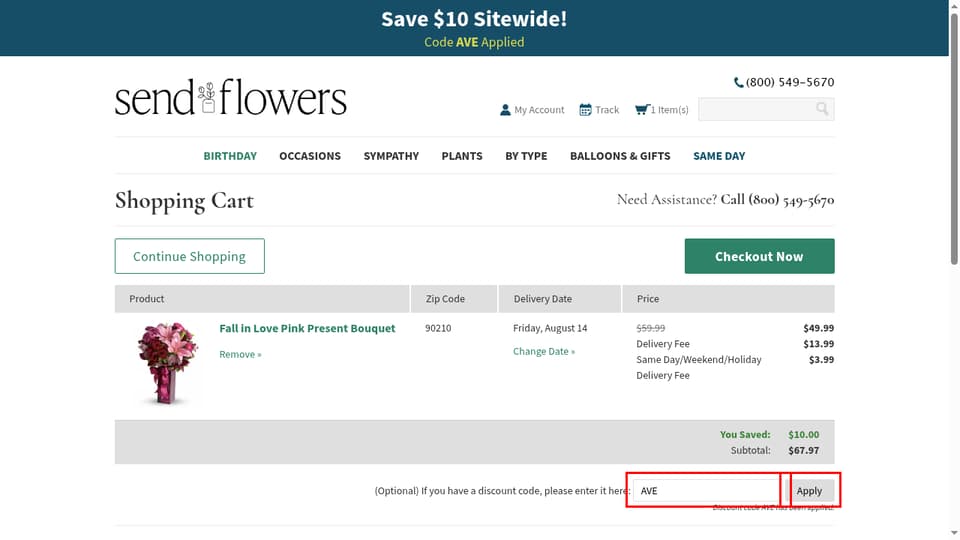Click into the discount code field
The width and height of the screenshot is (960, 540).
pyautogui.click(x=707, y=490)
